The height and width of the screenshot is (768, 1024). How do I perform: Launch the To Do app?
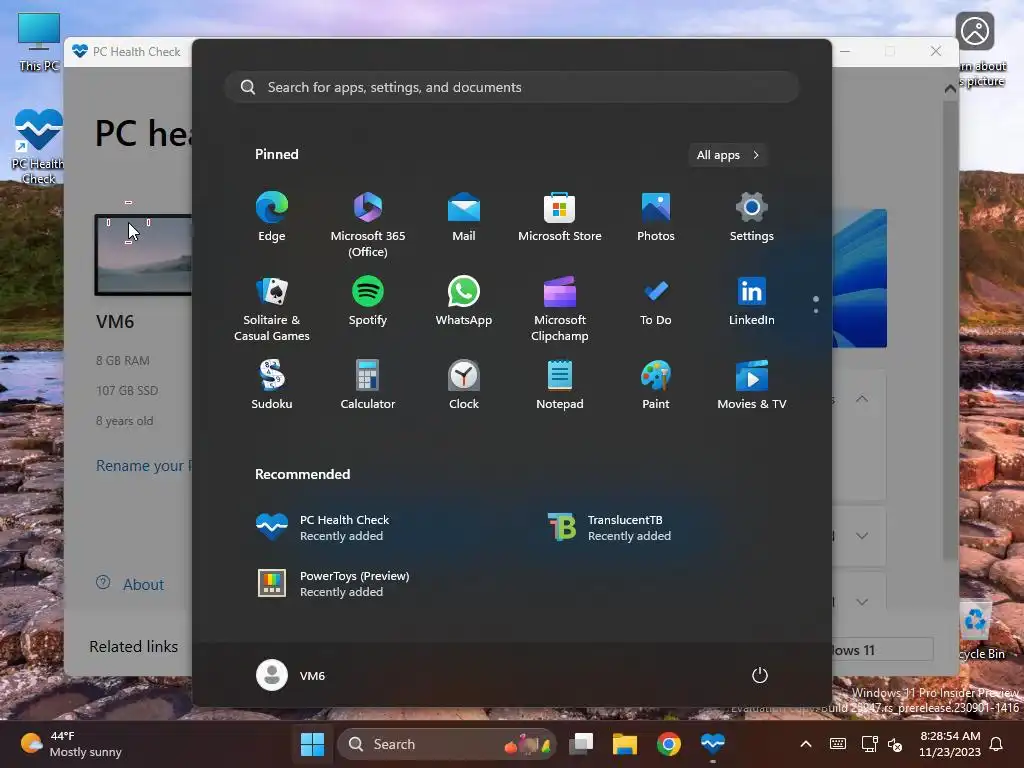tap(656, 301)
